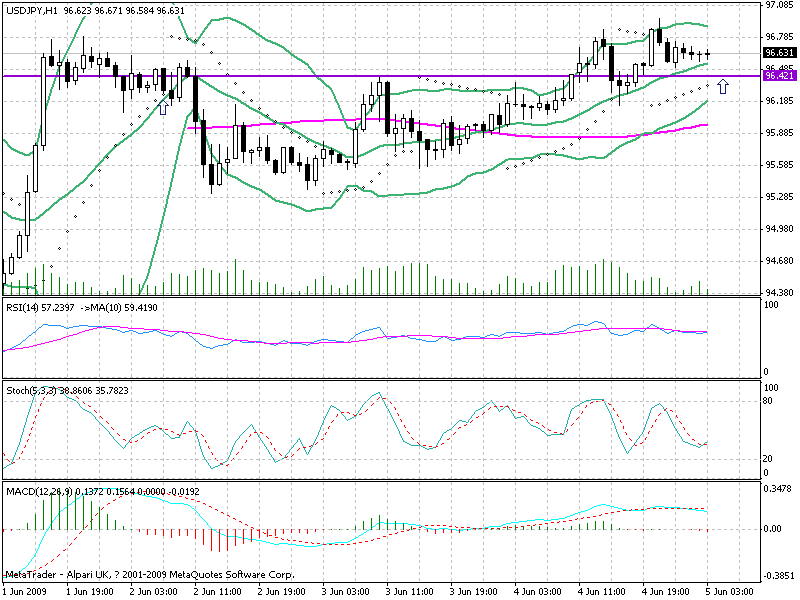The width and height of the screenshot is (800, 600).
Task: Click the 3 Jun 11:00 time label
Action: 410,592
